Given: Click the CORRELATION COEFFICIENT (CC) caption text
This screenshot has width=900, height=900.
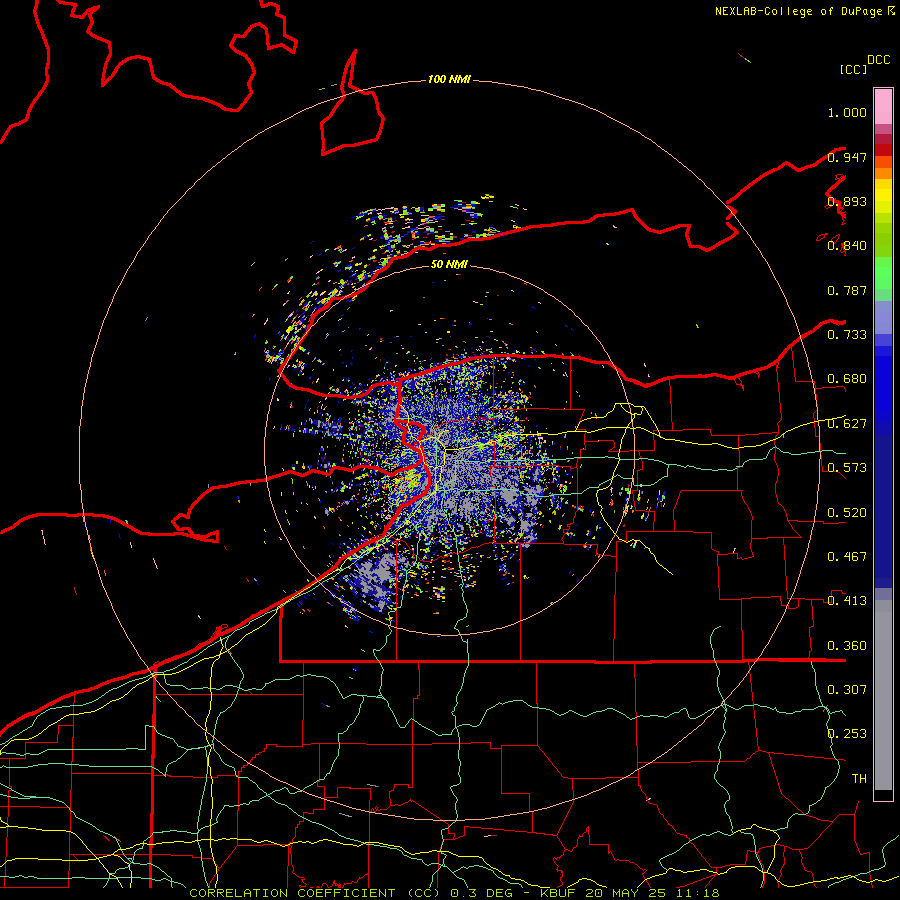Looking at the screenshot, I should click(x=315, y=893).
